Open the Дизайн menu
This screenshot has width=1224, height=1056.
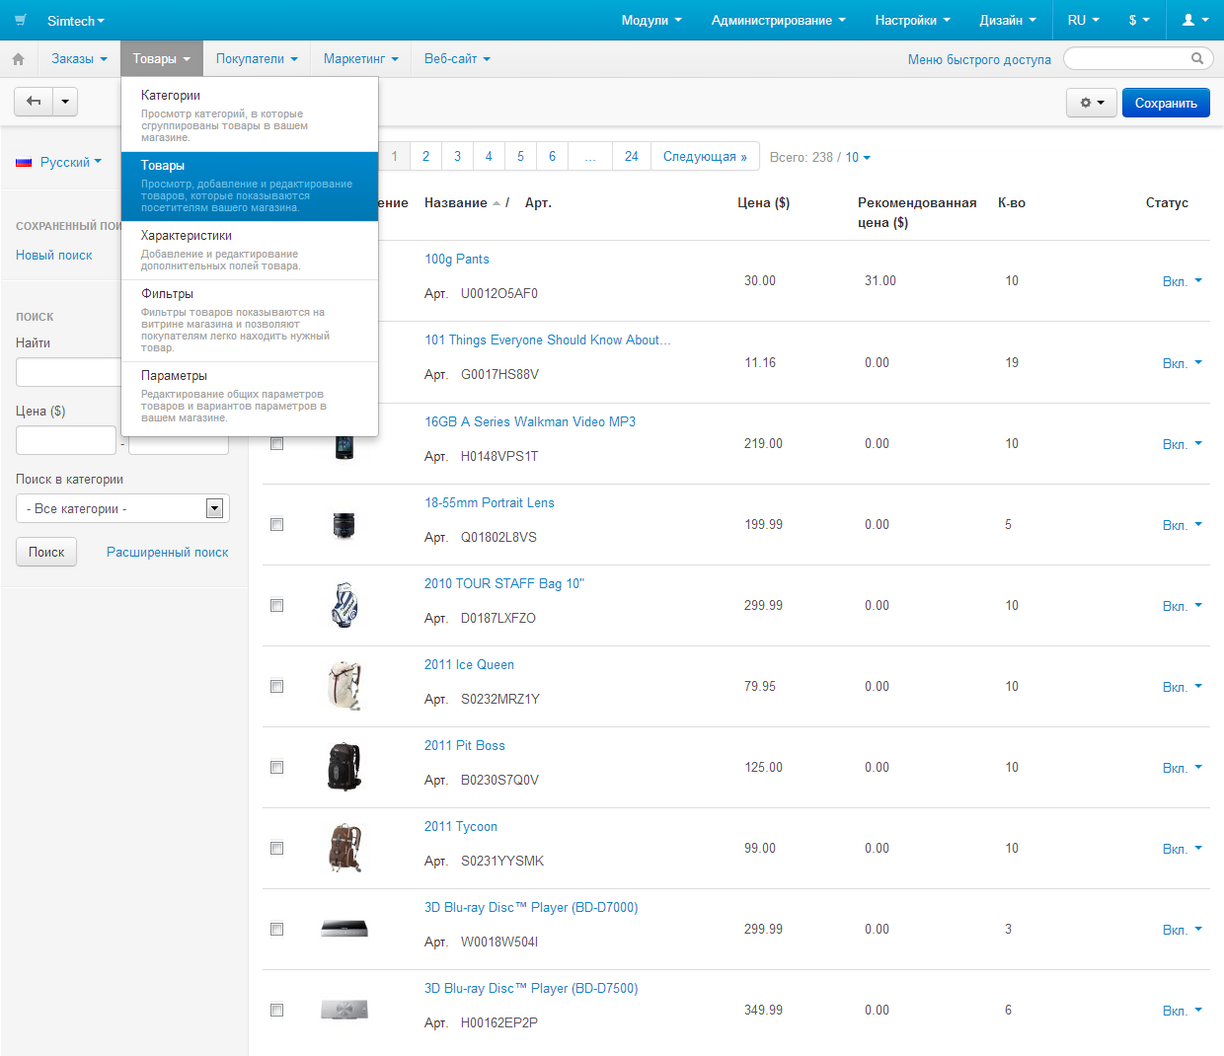point(1007,20)
